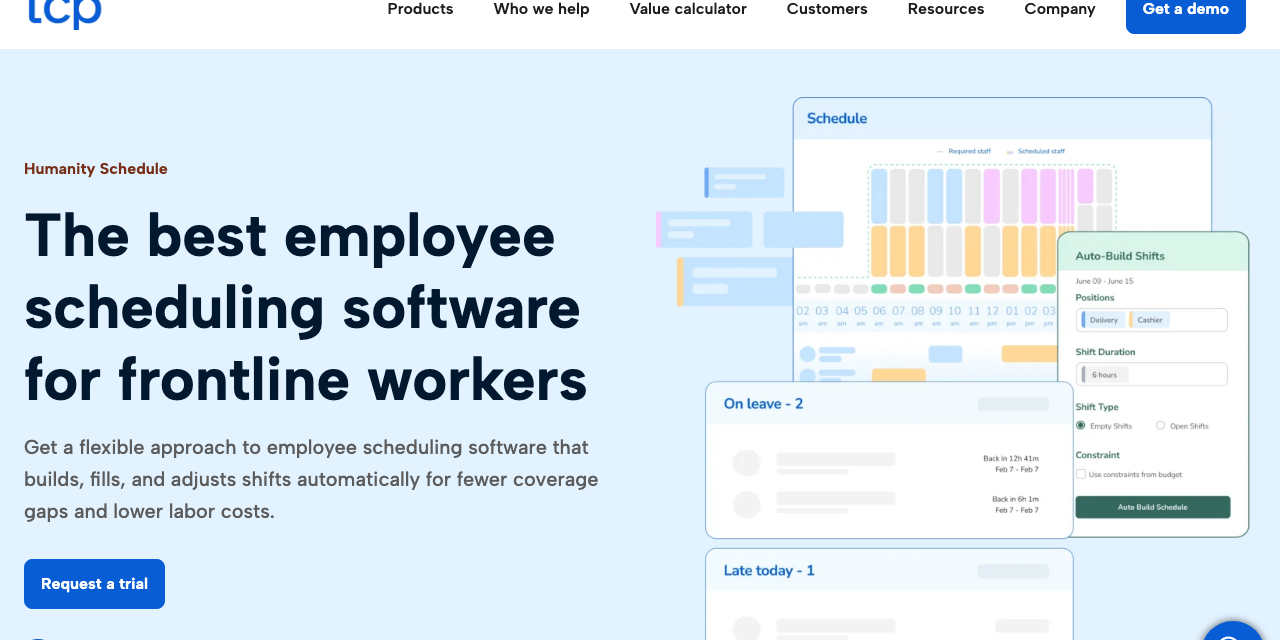
Task: Check Use constraints from budget
Action: tap(1081, 474)
